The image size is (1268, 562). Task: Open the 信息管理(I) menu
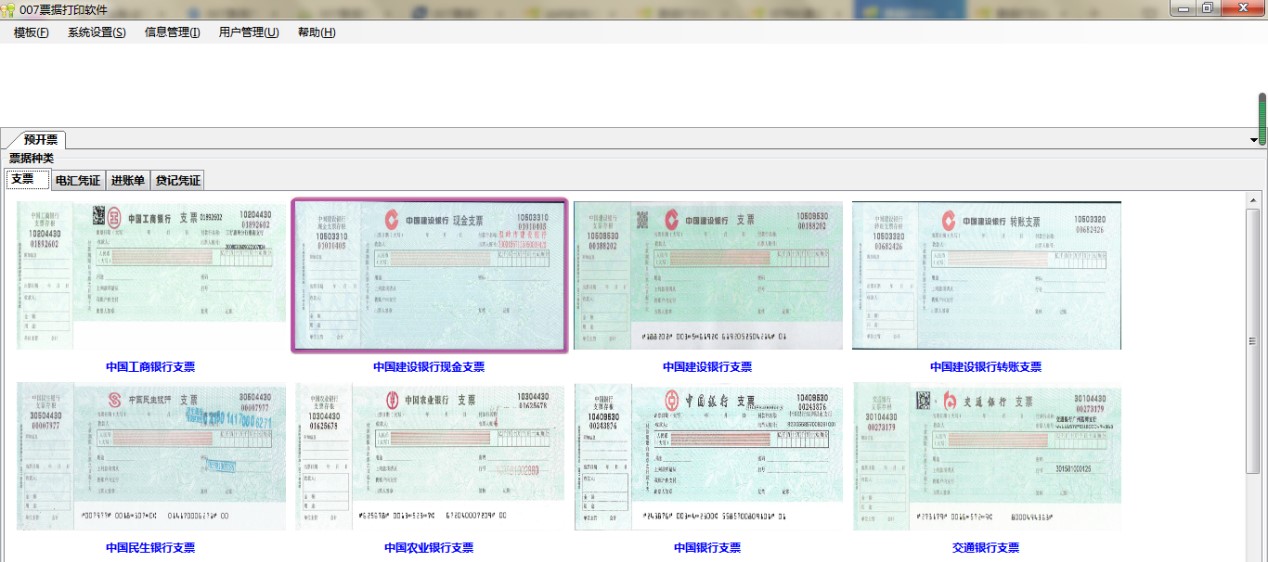coord(172,32)
